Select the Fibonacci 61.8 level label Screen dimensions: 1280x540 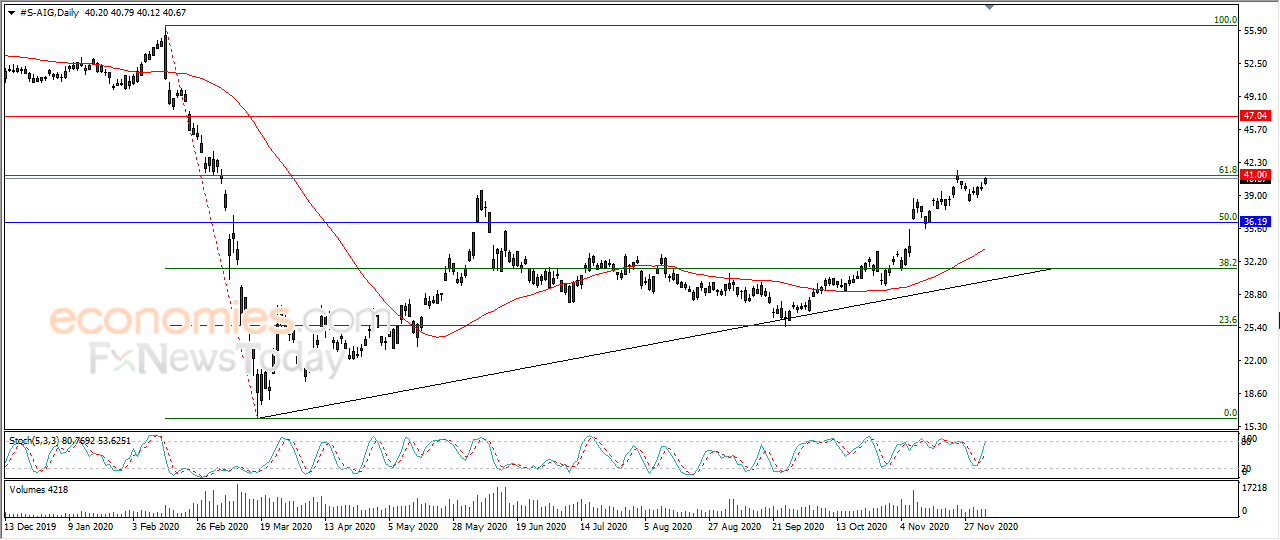click(x=1228, y=170)
